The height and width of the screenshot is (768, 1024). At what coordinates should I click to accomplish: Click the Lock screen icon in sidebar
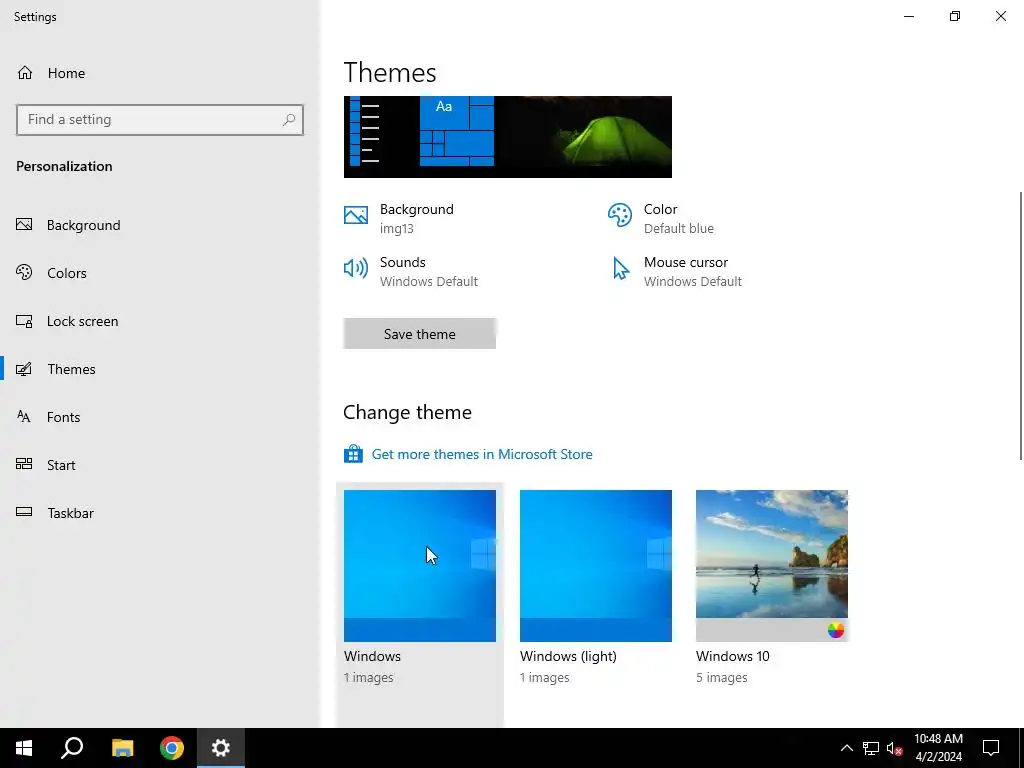coord(24,321)
